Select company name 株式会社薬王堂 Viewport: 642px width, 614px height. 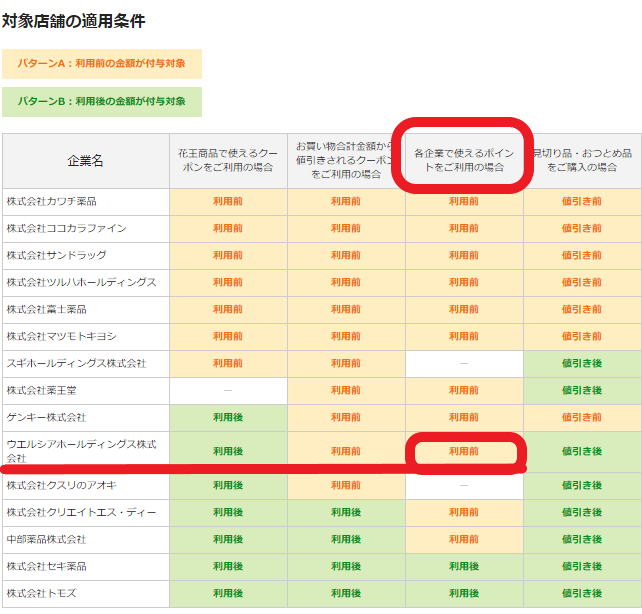coord(41,391)
